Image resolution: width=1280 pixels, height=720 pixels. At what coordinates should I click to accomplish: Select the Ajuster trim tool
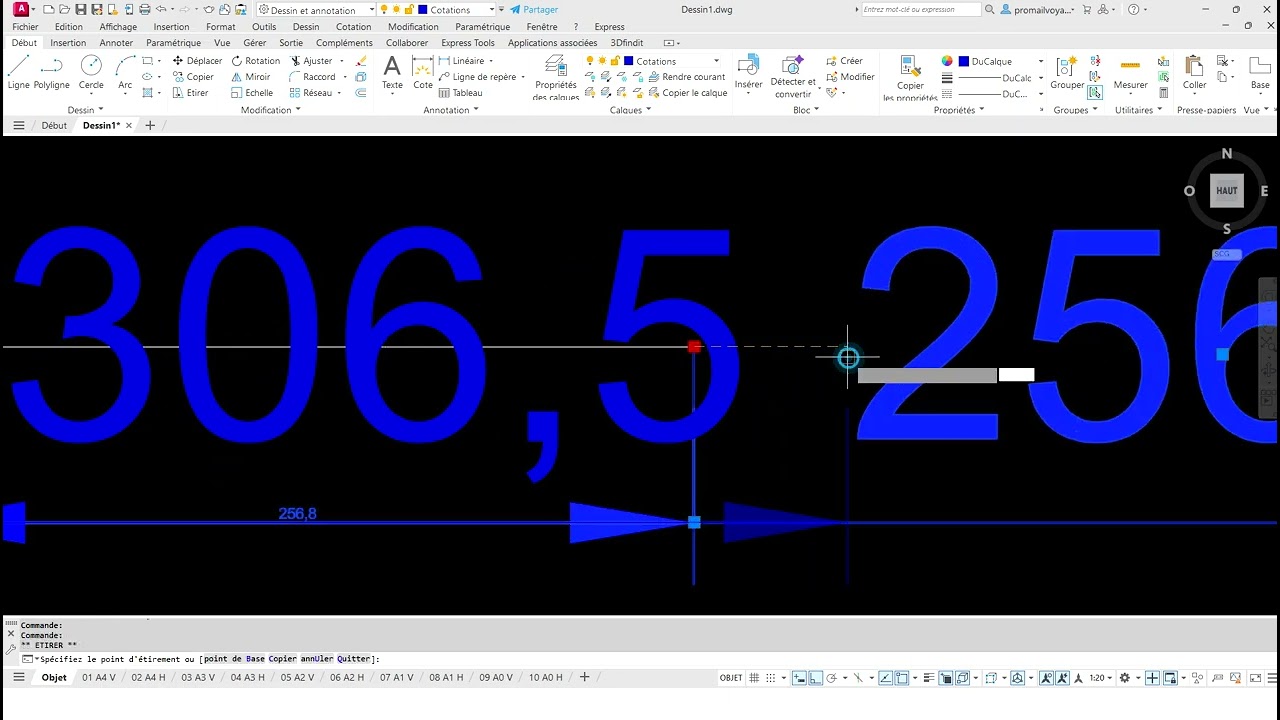(x=311, y=61)
